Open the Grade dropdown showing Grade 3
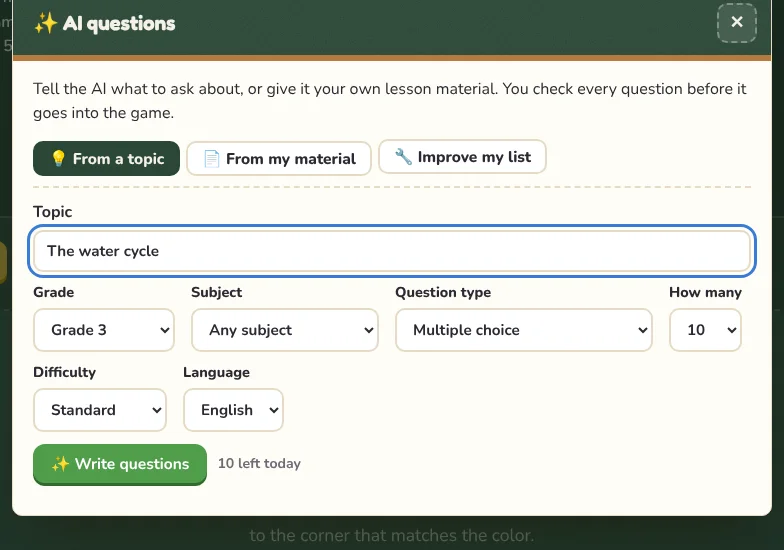This screenshot has height=550, width=784. 104,330
